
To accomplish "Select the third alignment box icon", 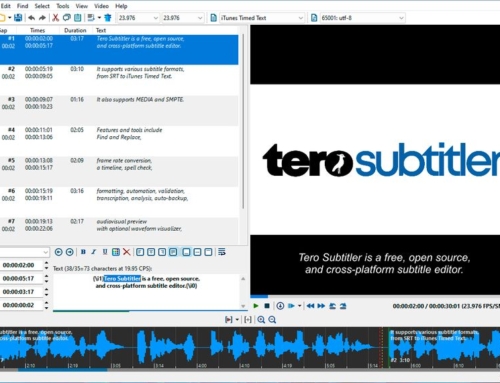I will click(162, 252).
